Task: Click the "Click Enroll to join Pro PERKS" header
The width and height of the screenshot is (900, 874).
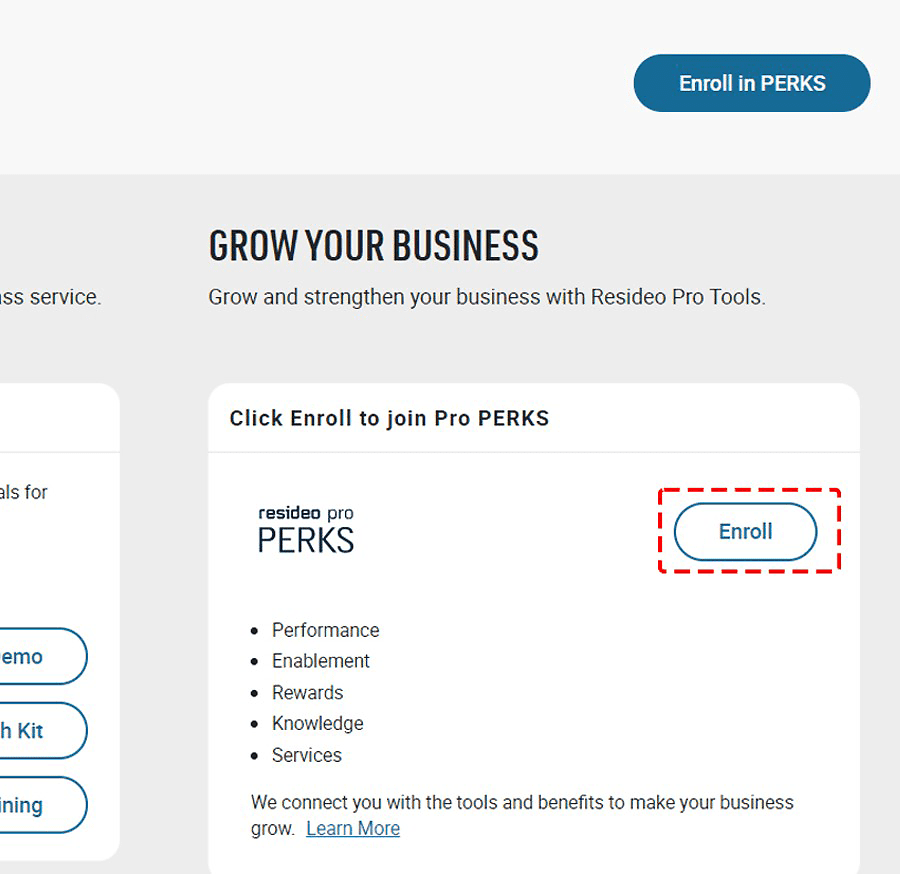Action: click(x=389, y=418)
